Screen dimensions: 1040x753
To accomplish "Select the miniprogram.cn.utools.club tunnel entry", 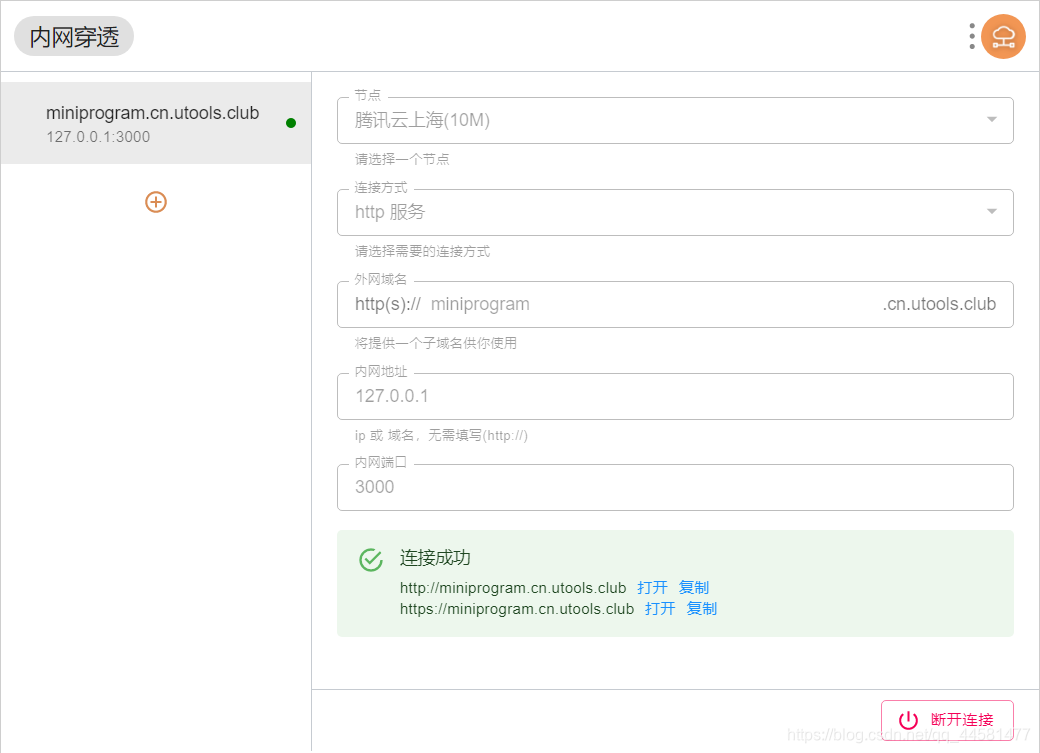I will click(x=155, y=122).
